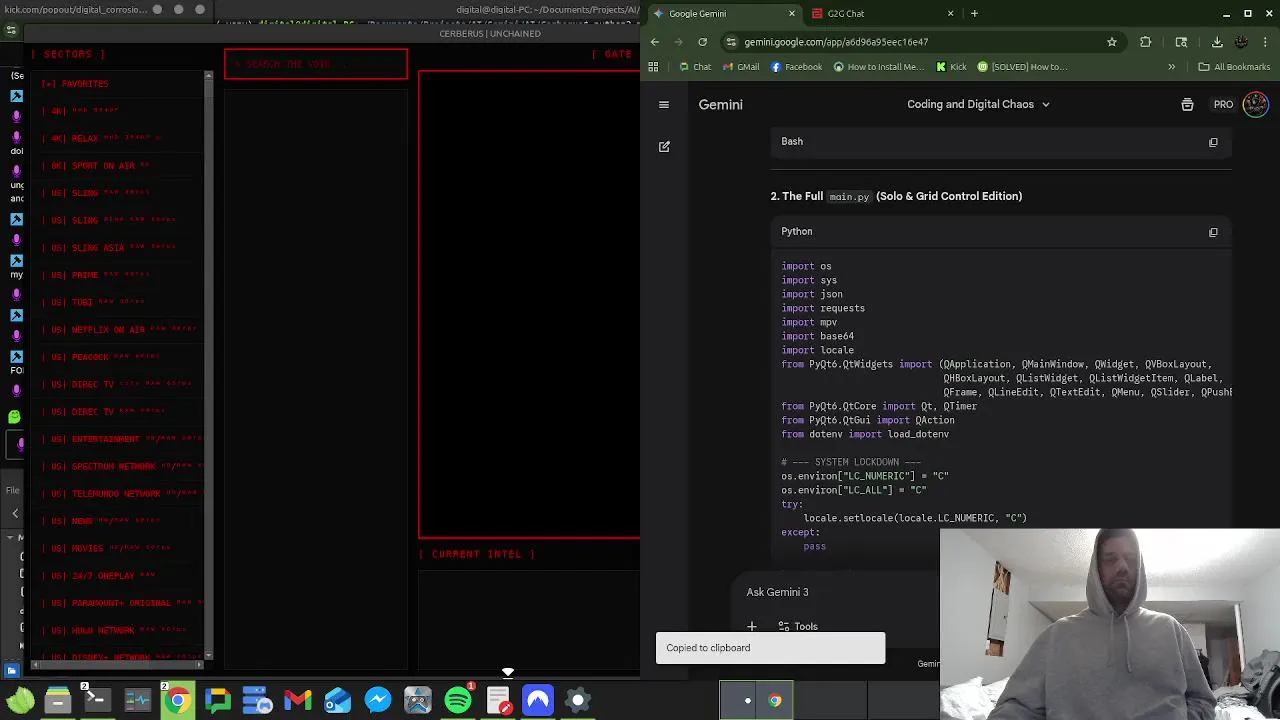
Task: Open a new Chrome tab
Action: pos(974,13)
